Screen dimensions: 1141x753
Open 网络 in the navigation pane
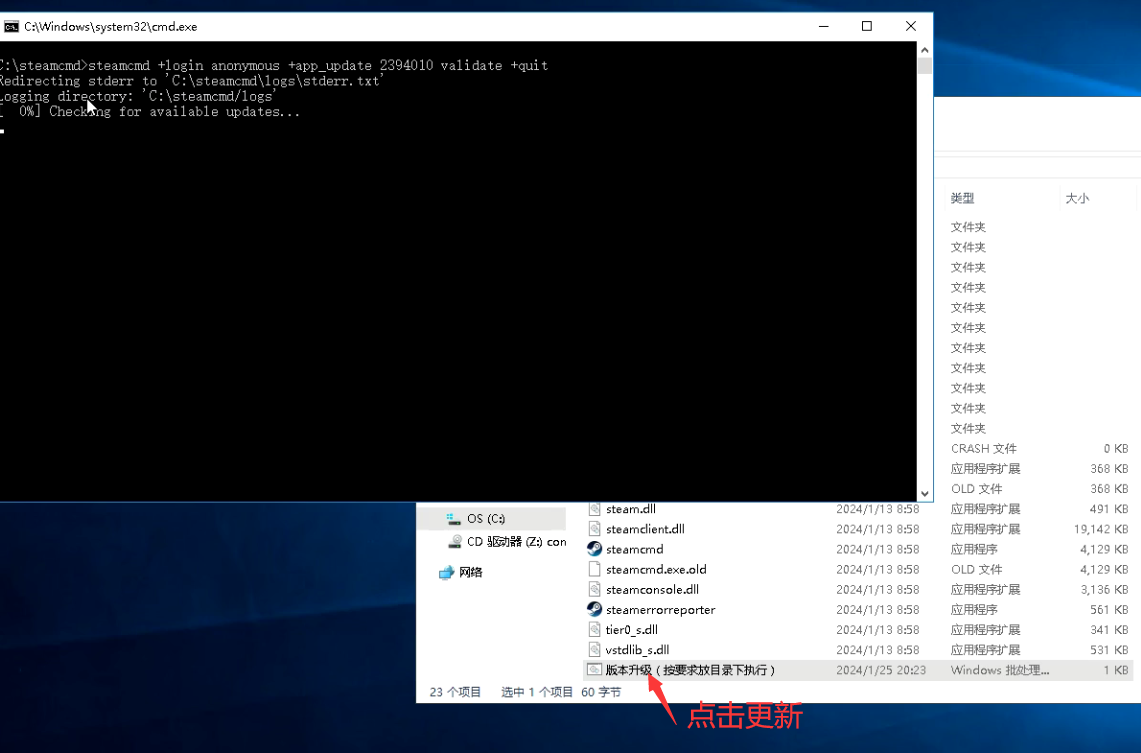tap(470, 572)
